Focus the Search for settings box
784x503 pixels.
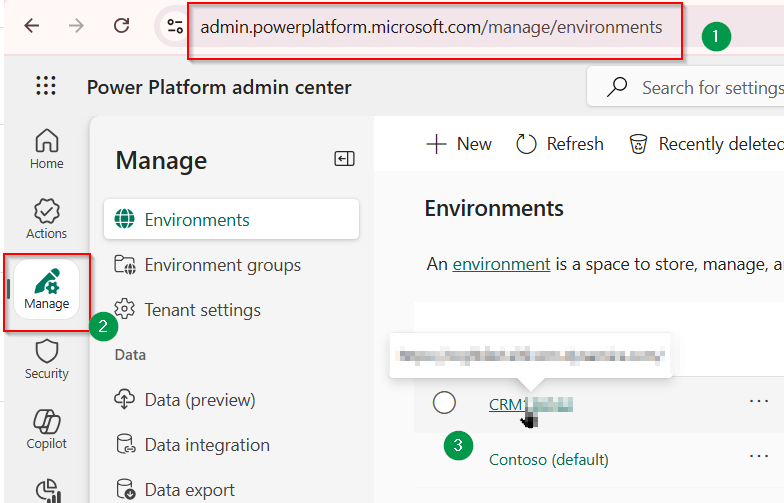point(685,88)
